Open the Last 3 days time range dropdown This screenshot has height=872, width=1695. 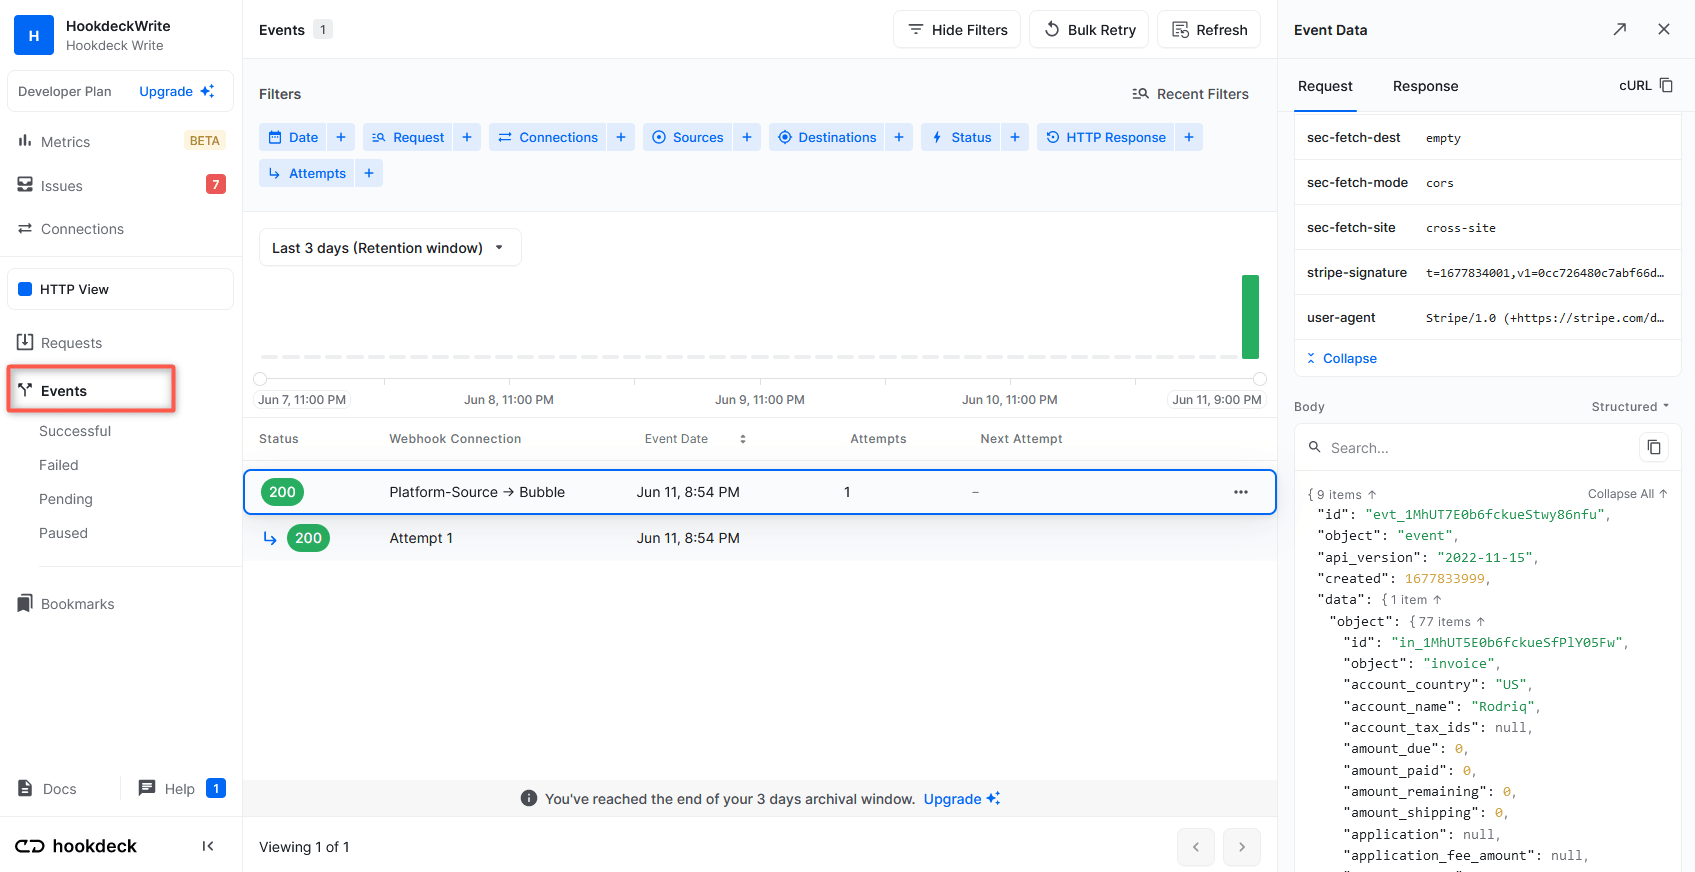pos(390,248)
